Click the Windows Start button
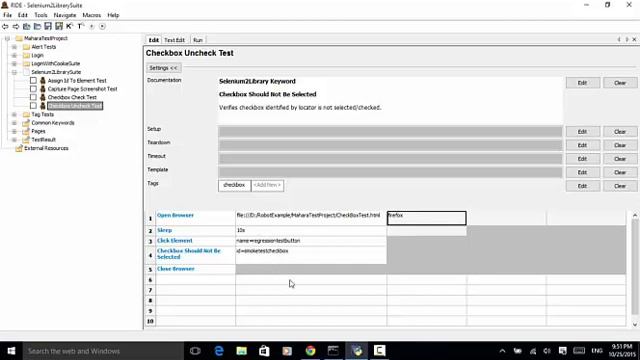 click(x=11, y=351)
